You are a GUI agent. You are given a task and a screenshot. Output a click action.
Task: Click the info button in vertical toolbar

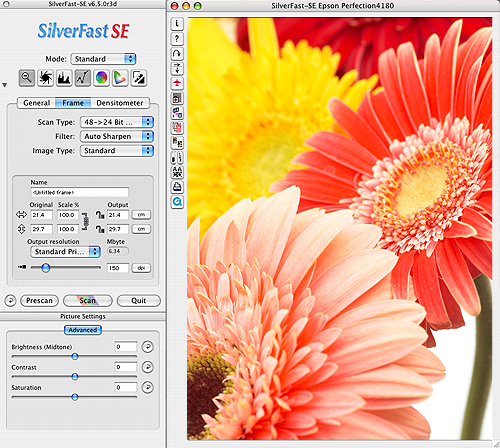(x=177, y=24)
